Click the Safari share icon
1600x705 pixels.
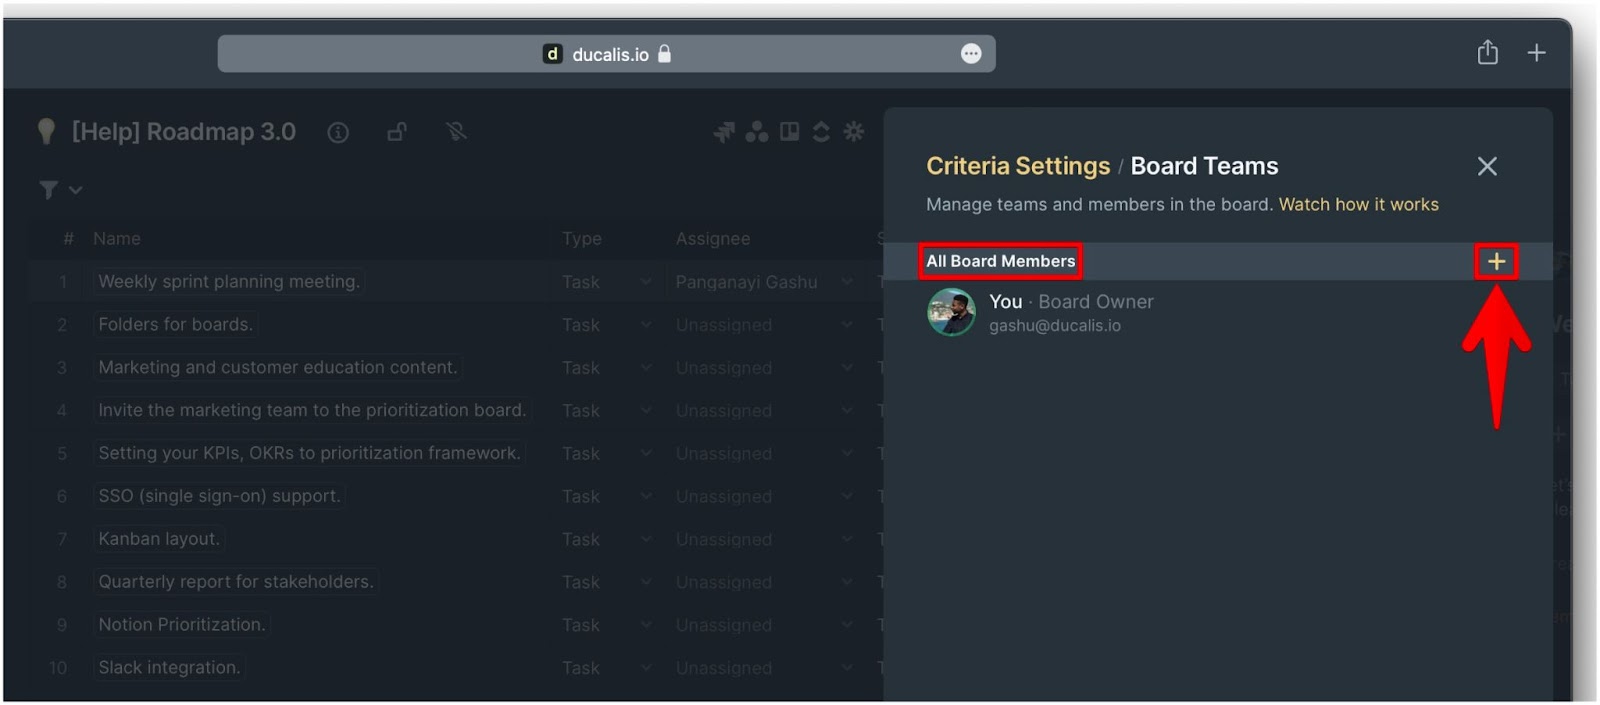[1488, 52]
